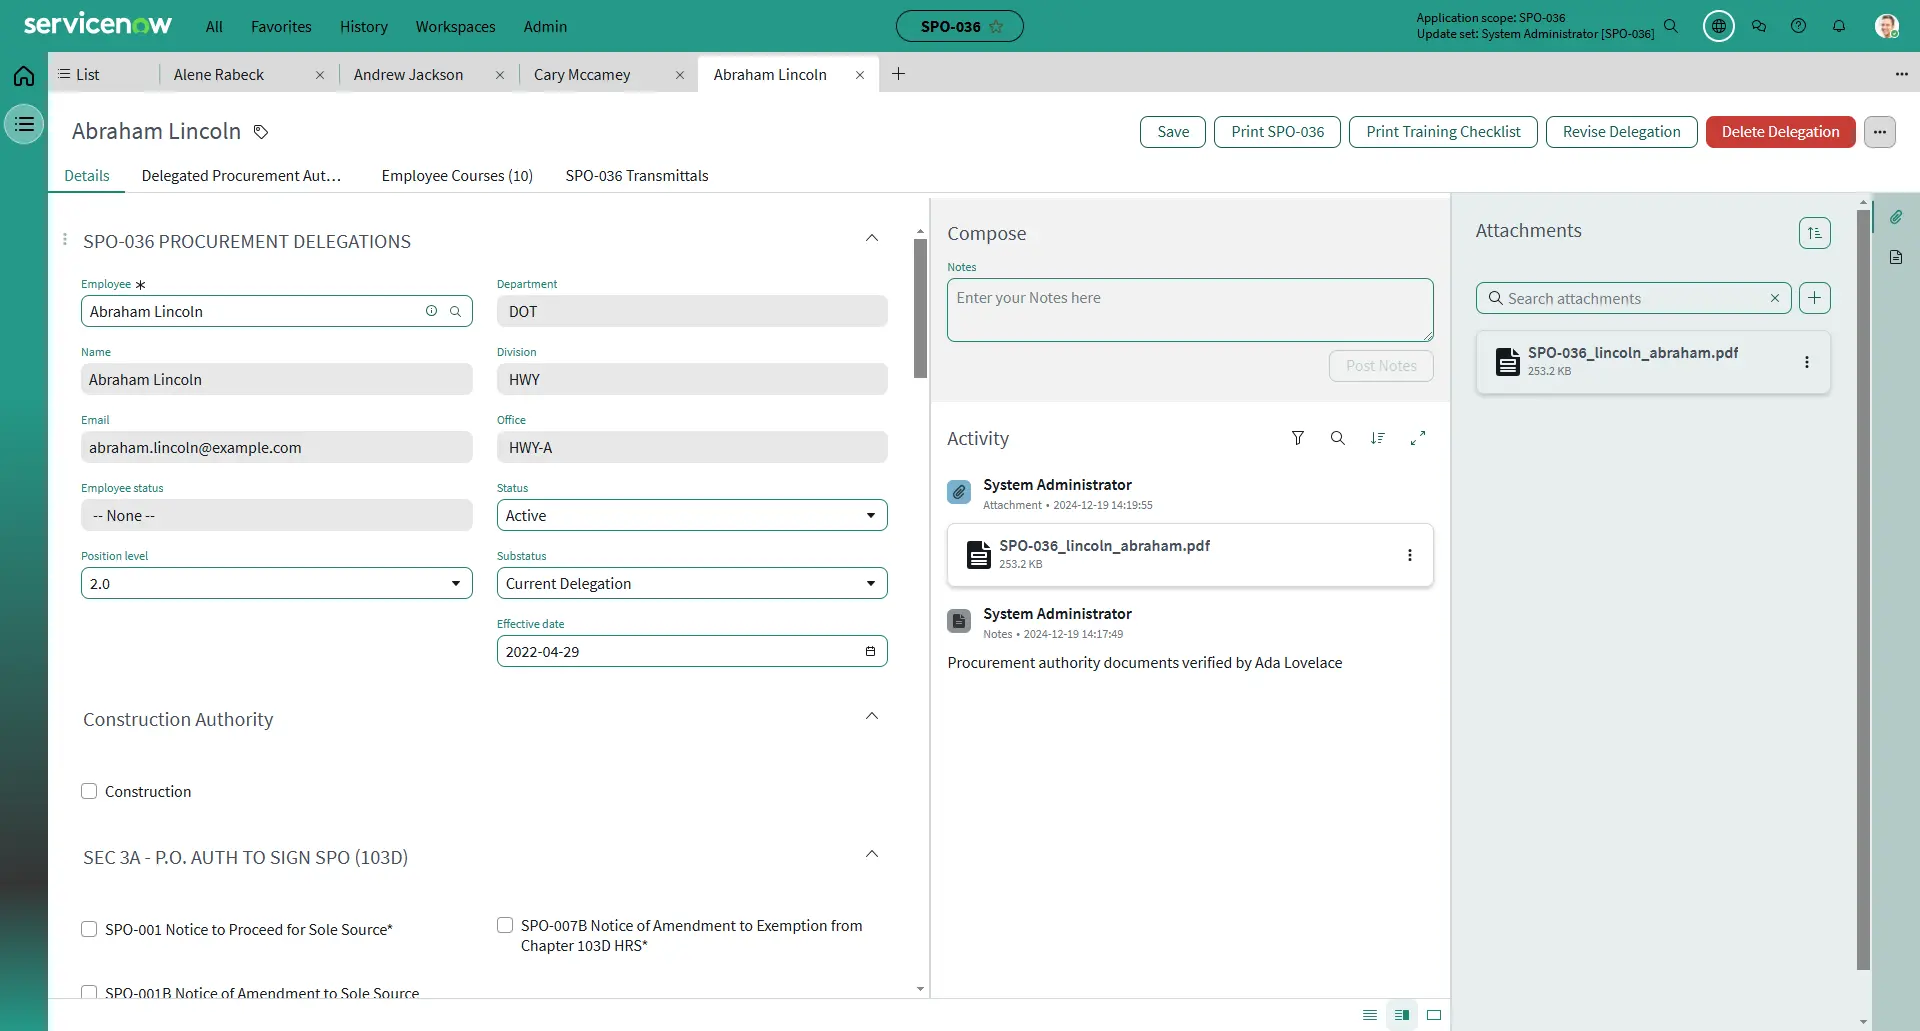Favorite the SPO-036 star icon

[996, 27]
